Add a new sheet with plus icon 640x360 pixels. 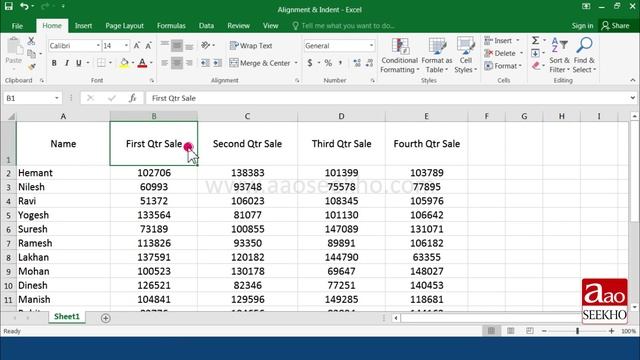[105, 318]
